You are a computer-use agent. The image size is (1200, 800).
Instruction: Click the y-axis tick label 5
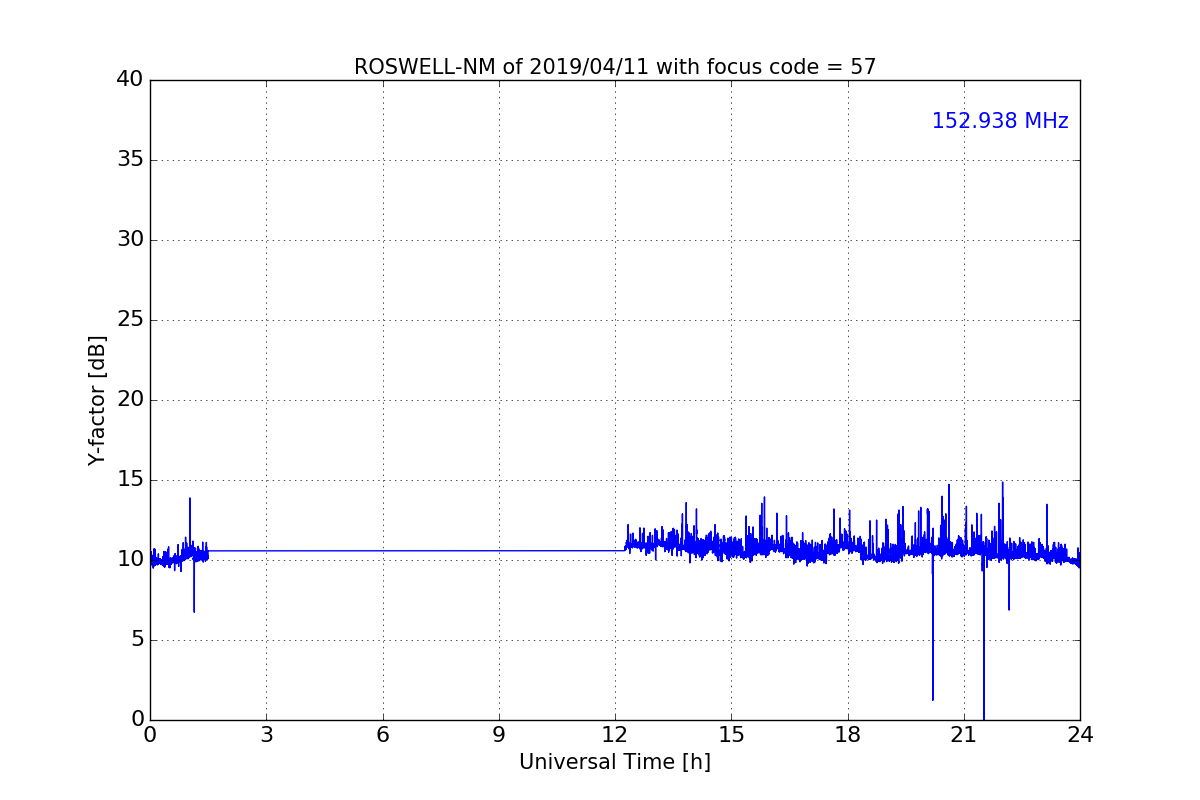click(x=136, y=640)
